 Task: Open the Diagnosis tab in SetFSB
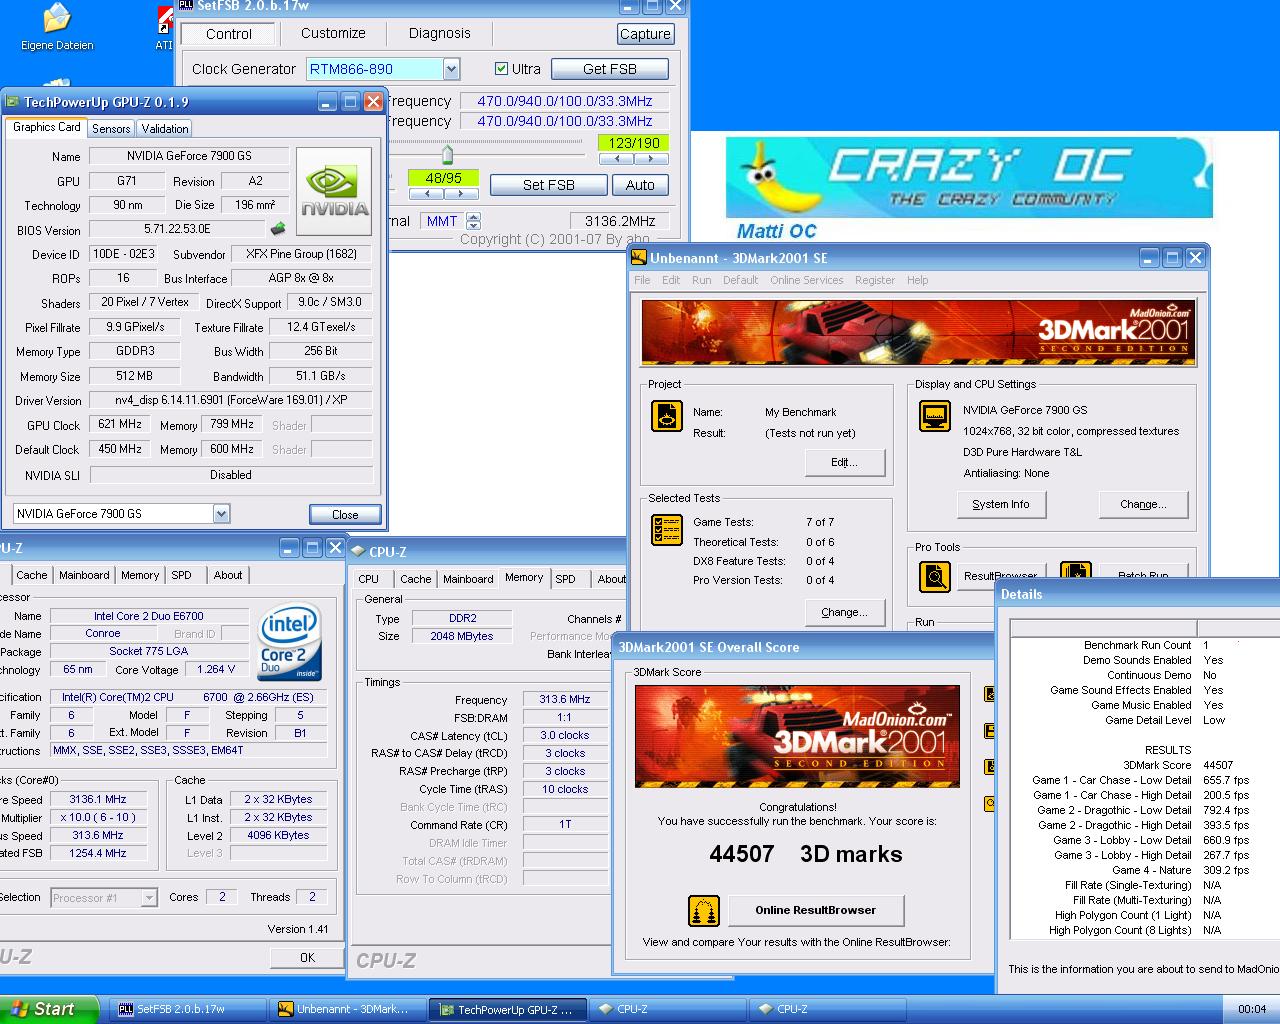[x=439, y=33]
